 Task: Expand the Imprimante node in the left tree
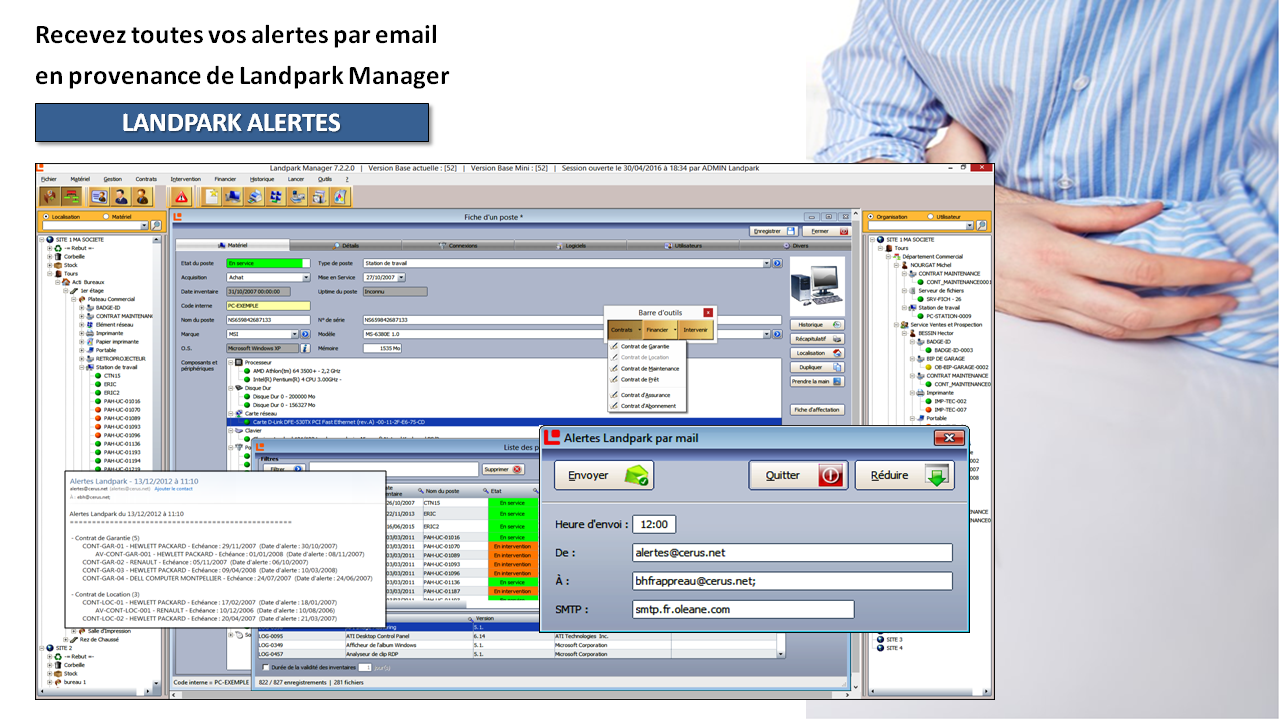pyautogui.click(x=83, y=333)
